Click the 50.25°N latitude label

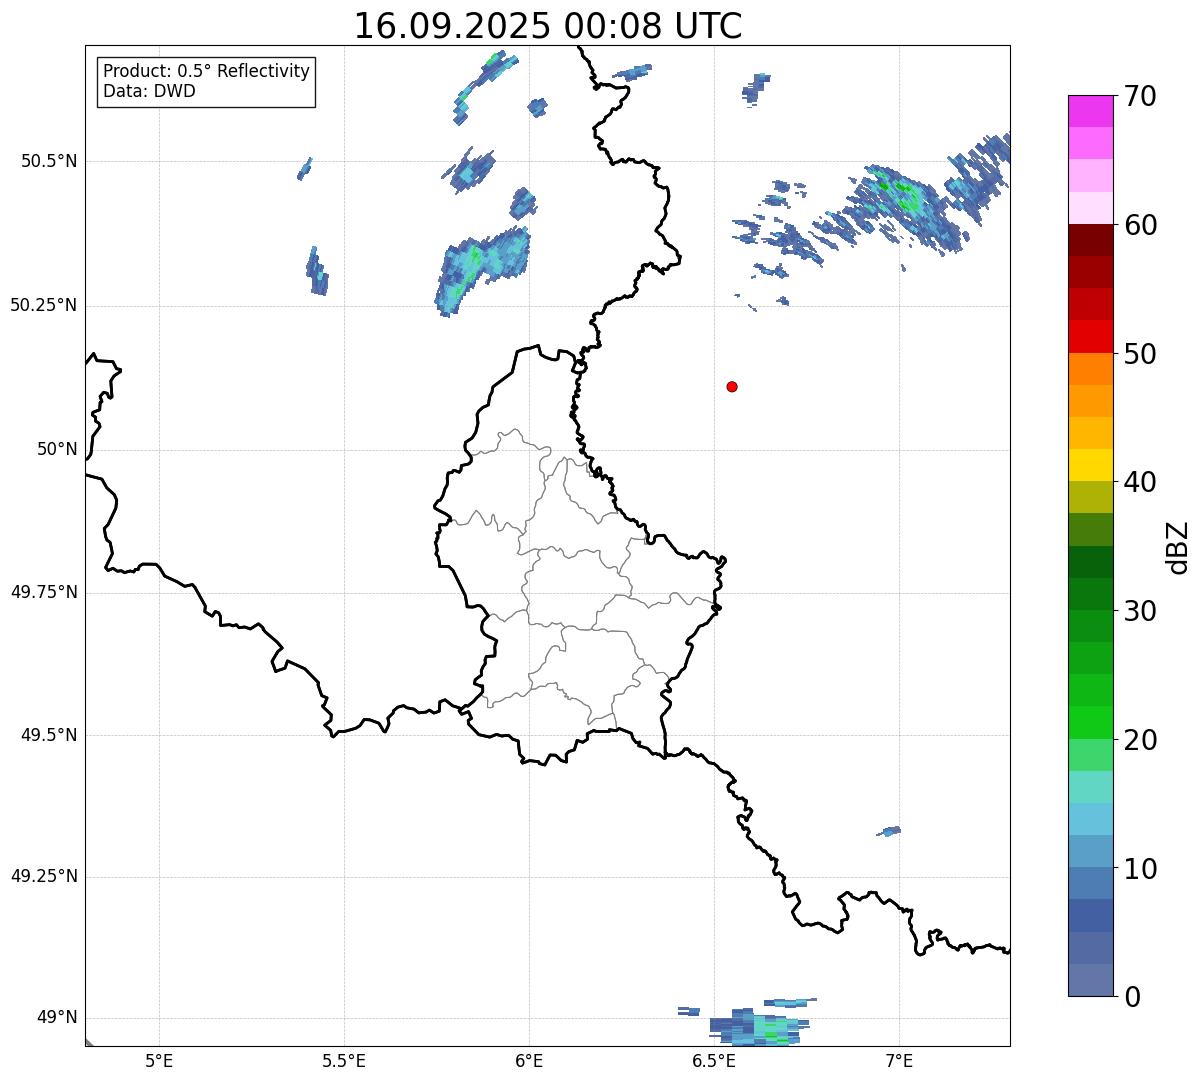[44, 305]
